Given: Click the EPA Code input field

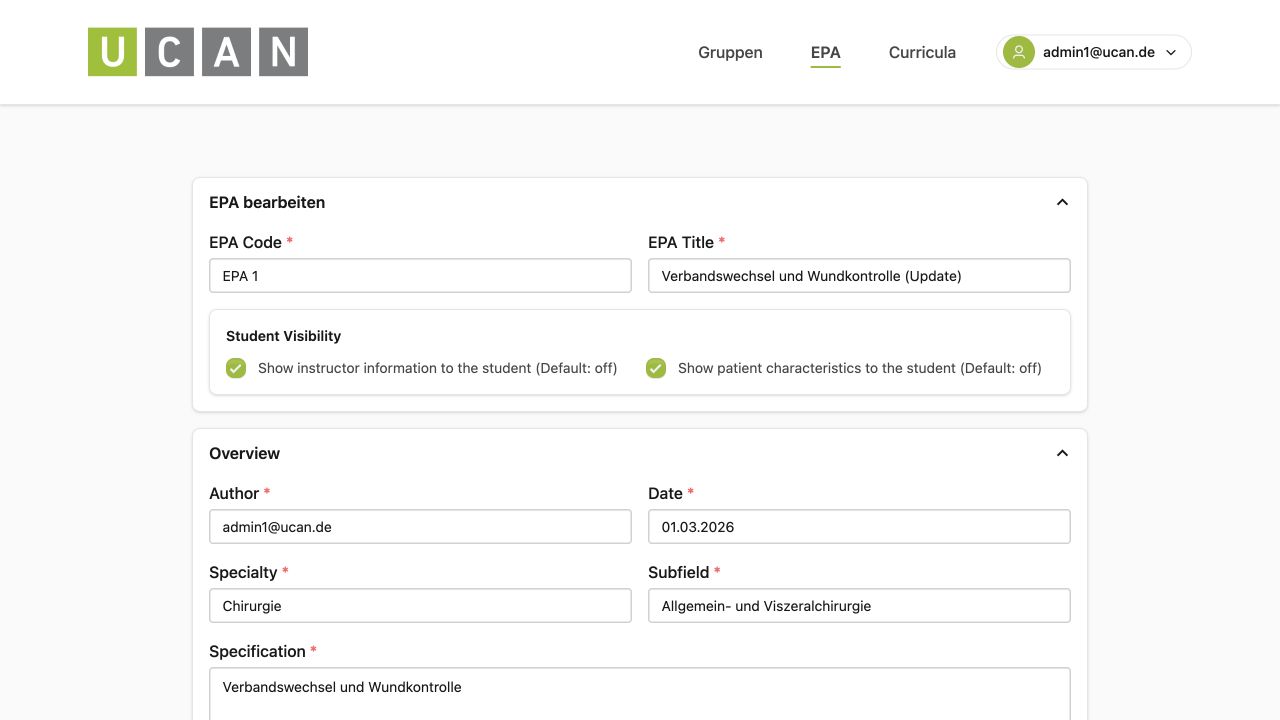Looking at the screenshot, I should tap(420, 276).
